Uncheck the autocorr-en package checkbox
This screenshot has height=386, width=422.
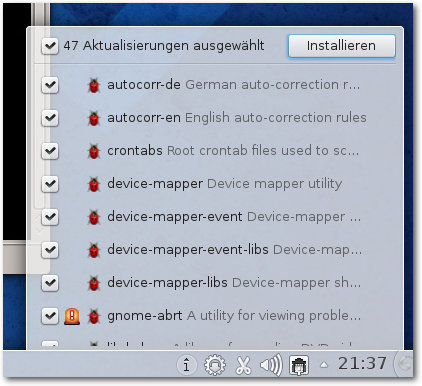point(50,118)
